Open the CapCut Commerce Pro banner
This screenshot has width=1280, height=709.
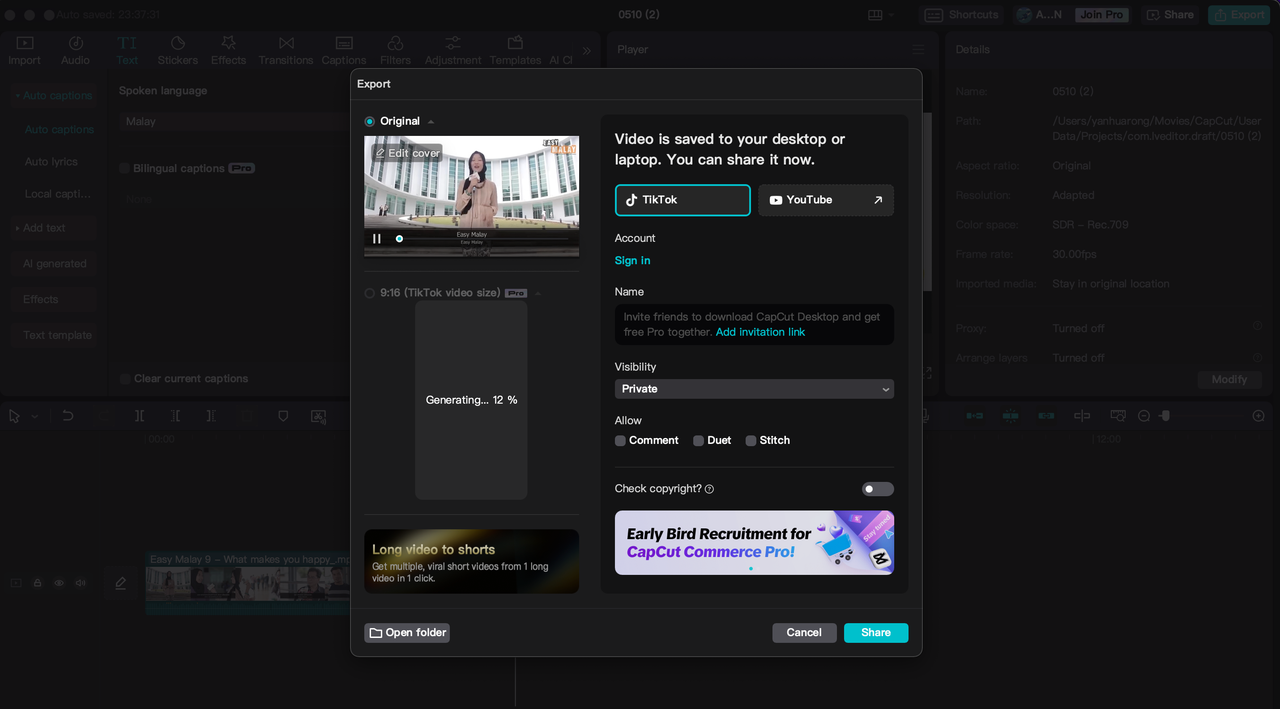coord(754,543)
